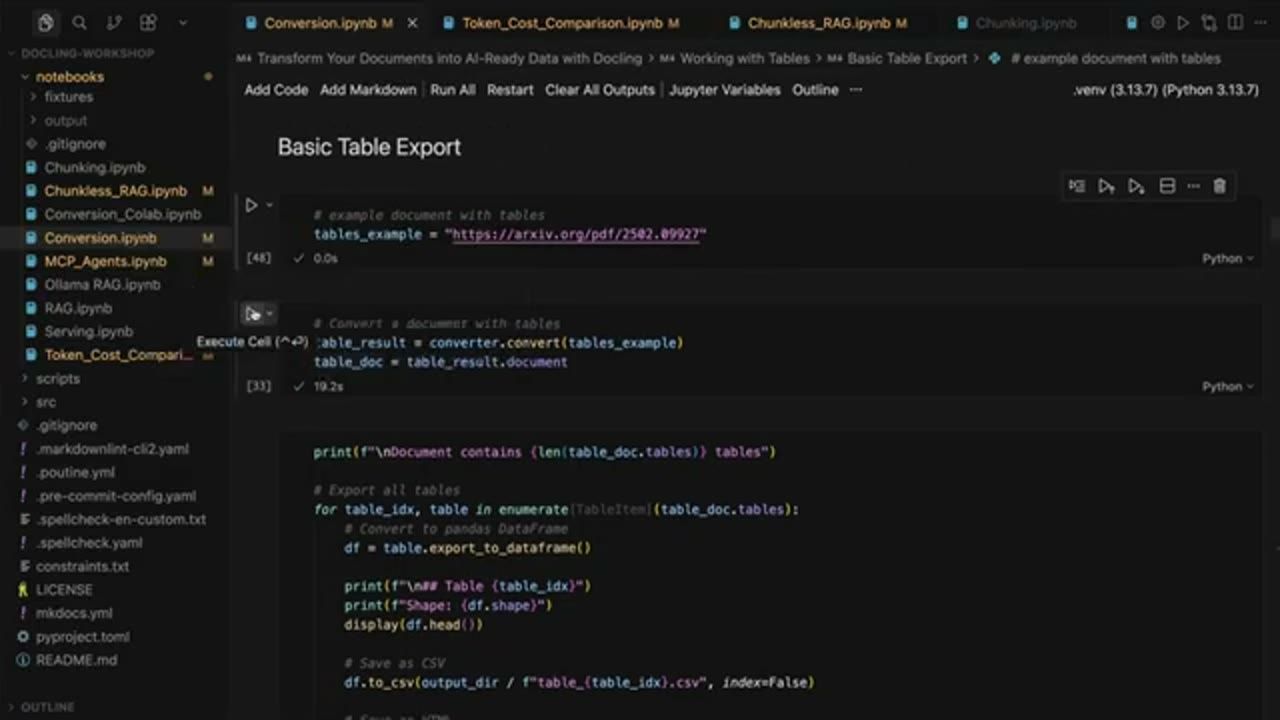Open cell toolbar more actions ellipsis
The width and height of the screenshot is (1280, 720).
1193,186
